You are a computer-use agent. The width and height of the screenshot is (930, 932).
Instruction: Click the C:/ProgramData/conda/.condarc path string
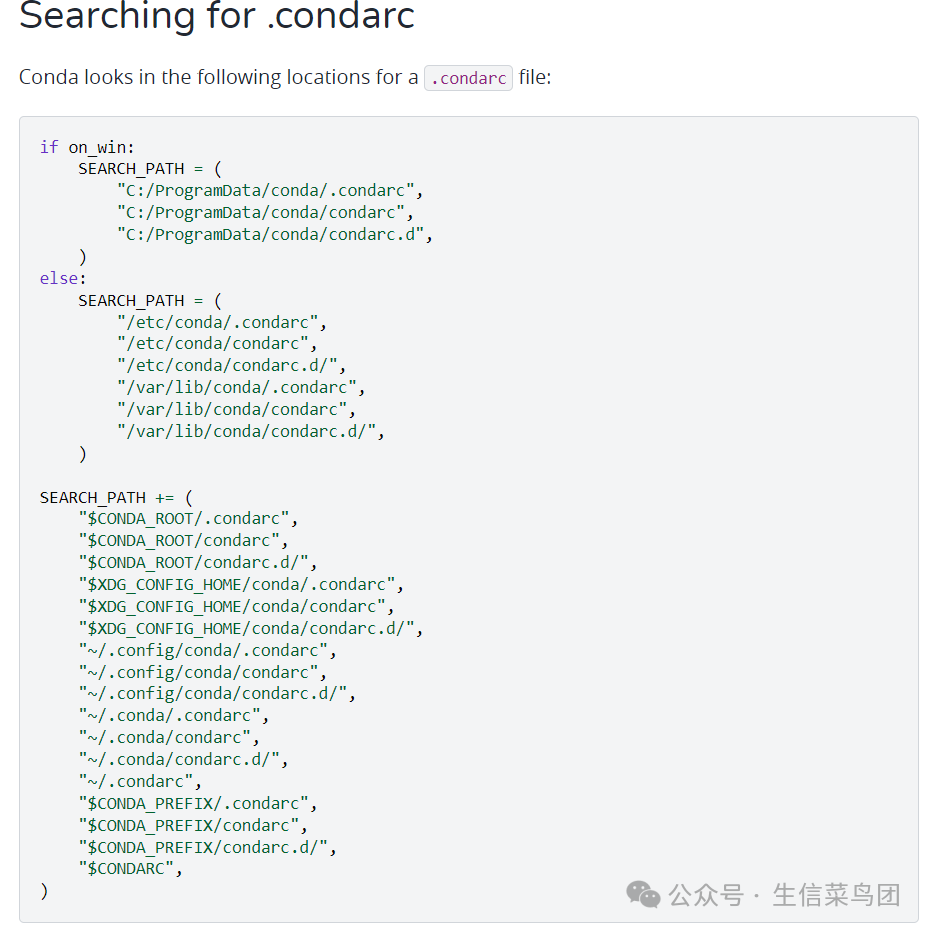tap(266, 191)
